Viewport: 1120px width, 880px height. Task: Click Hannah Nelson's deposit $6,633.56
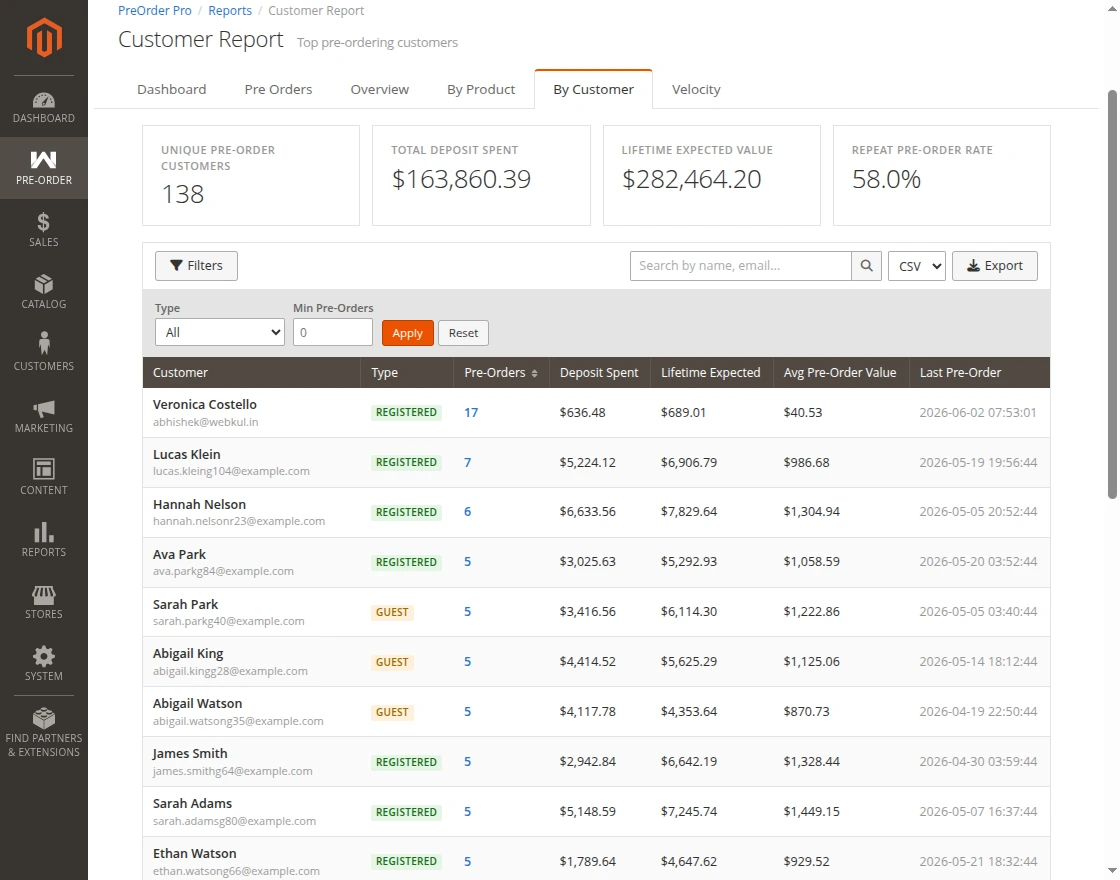pos(587,511)
